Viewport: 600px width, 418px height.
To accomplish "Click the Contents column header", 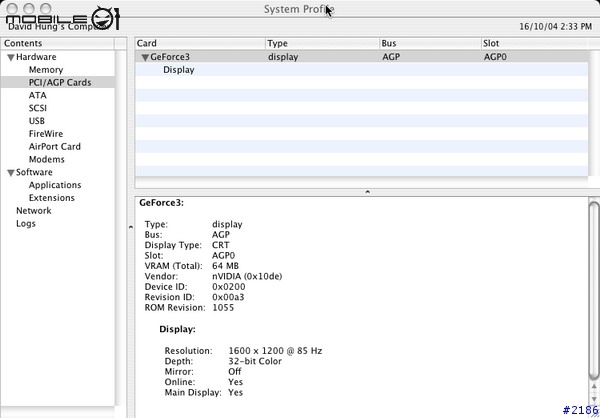I will pos(57,43).
